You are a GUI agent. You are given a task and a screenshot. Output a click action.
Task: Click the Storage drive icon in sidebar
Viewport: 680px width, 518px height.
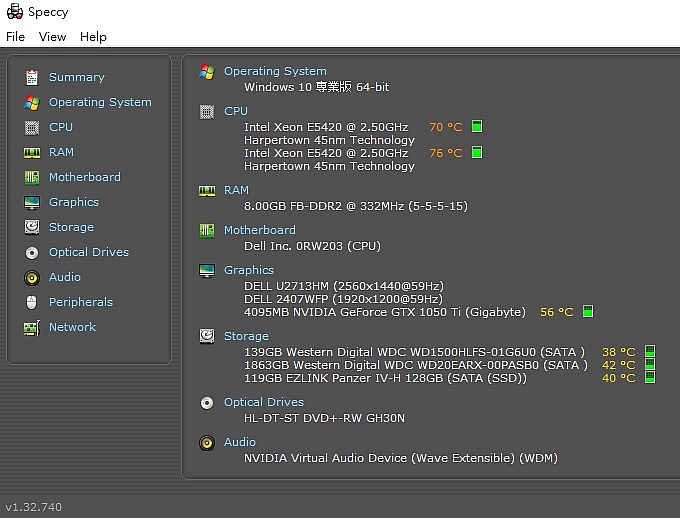[x=32, y=227]
